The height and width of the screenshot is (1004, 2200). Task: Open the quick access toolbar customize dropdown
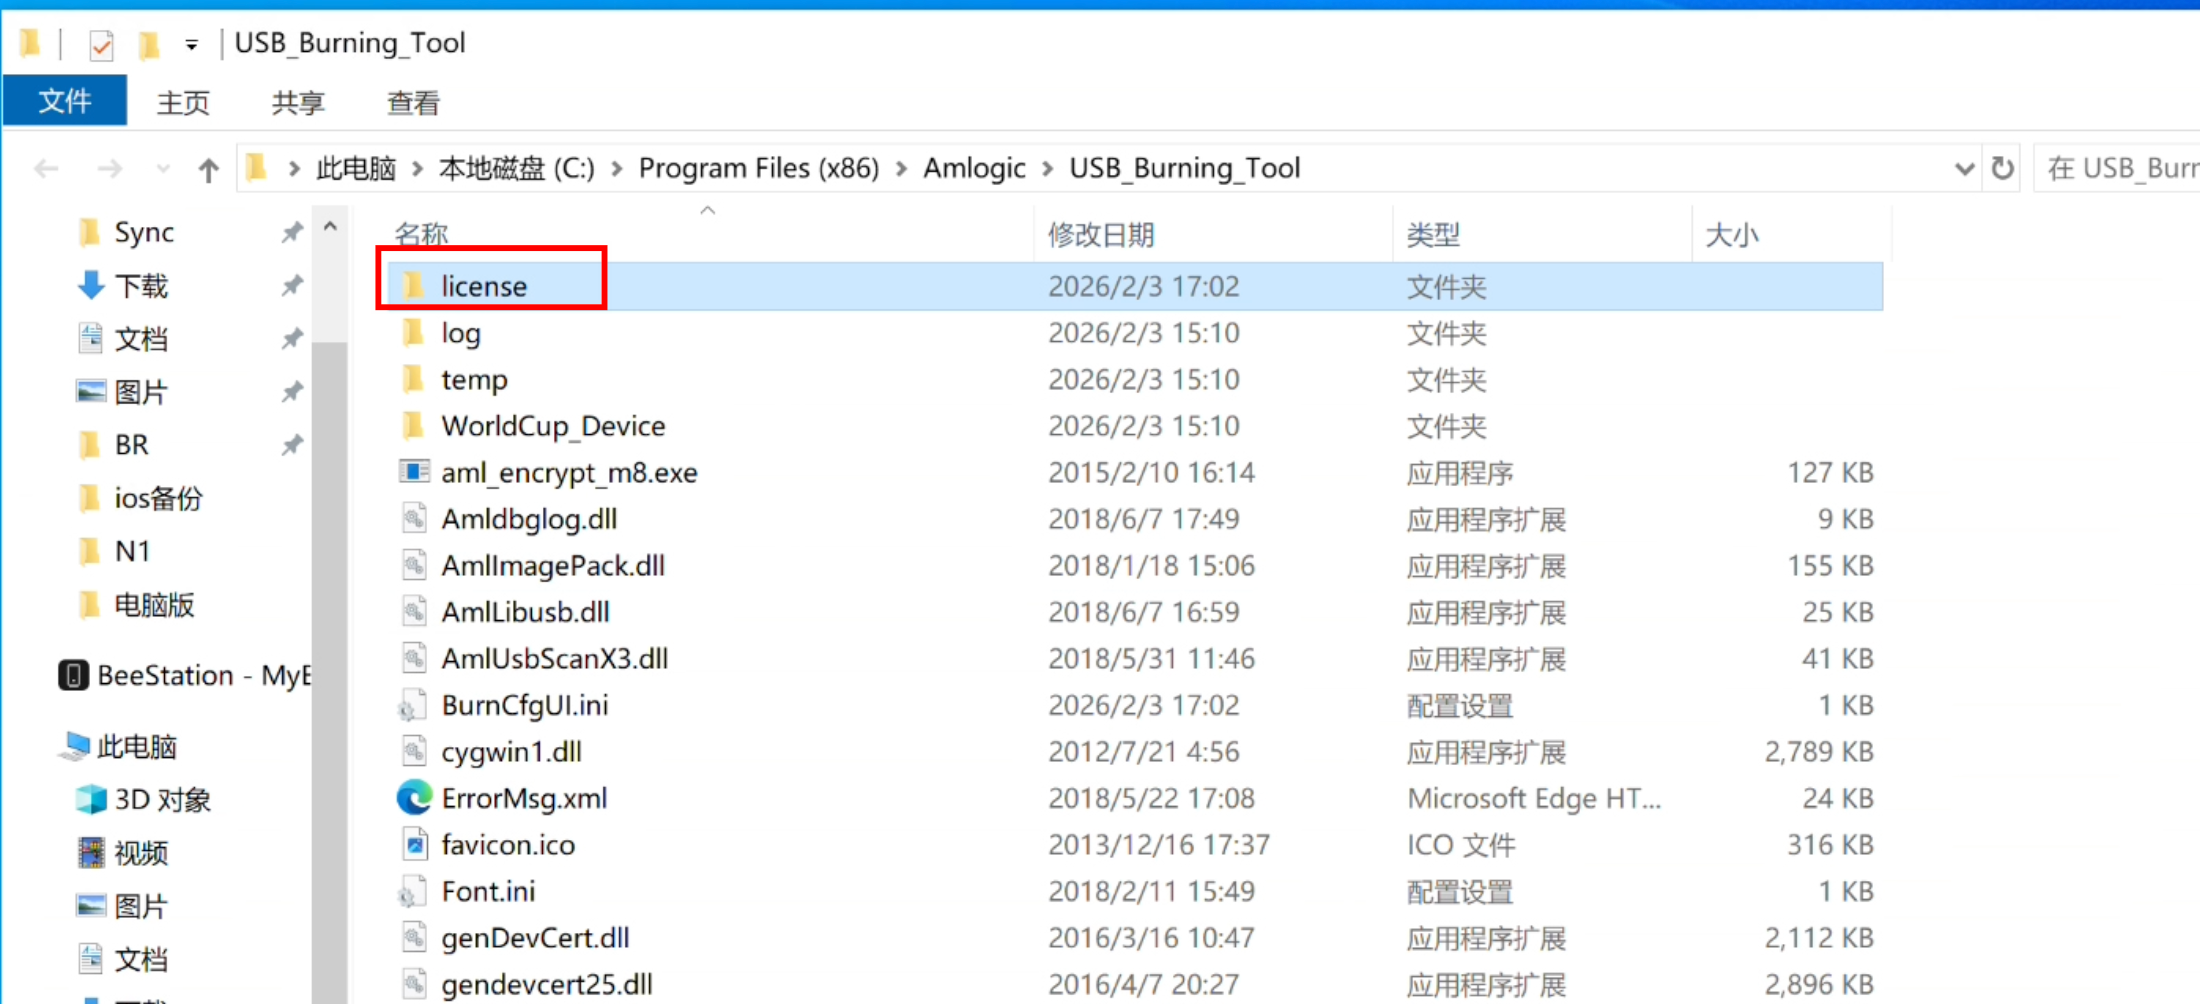click(x=191, y=45)
